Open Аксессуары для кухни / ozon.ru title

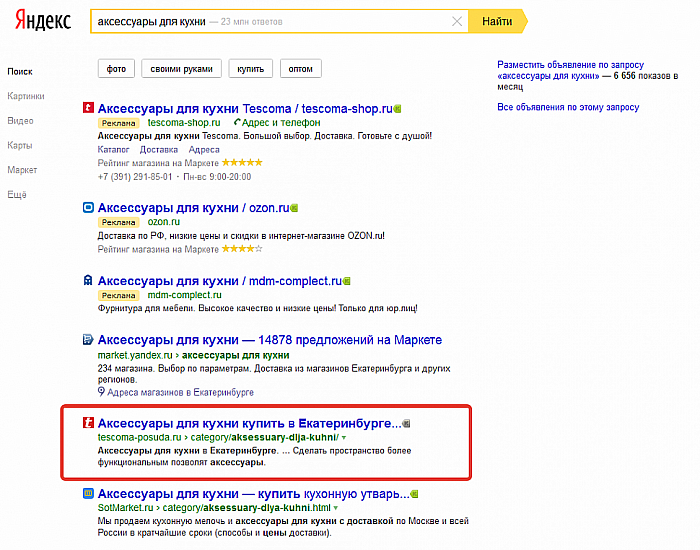click(x=193, y=208)
